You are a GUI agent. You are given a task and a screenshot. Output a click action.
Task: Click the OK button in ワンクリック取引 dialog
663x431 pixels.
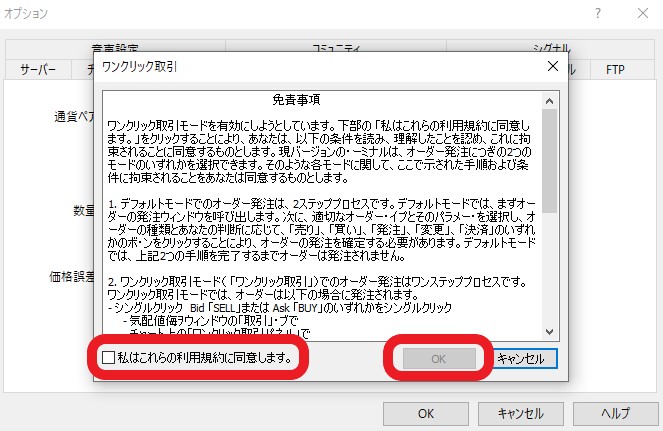(x=439, y=359)
